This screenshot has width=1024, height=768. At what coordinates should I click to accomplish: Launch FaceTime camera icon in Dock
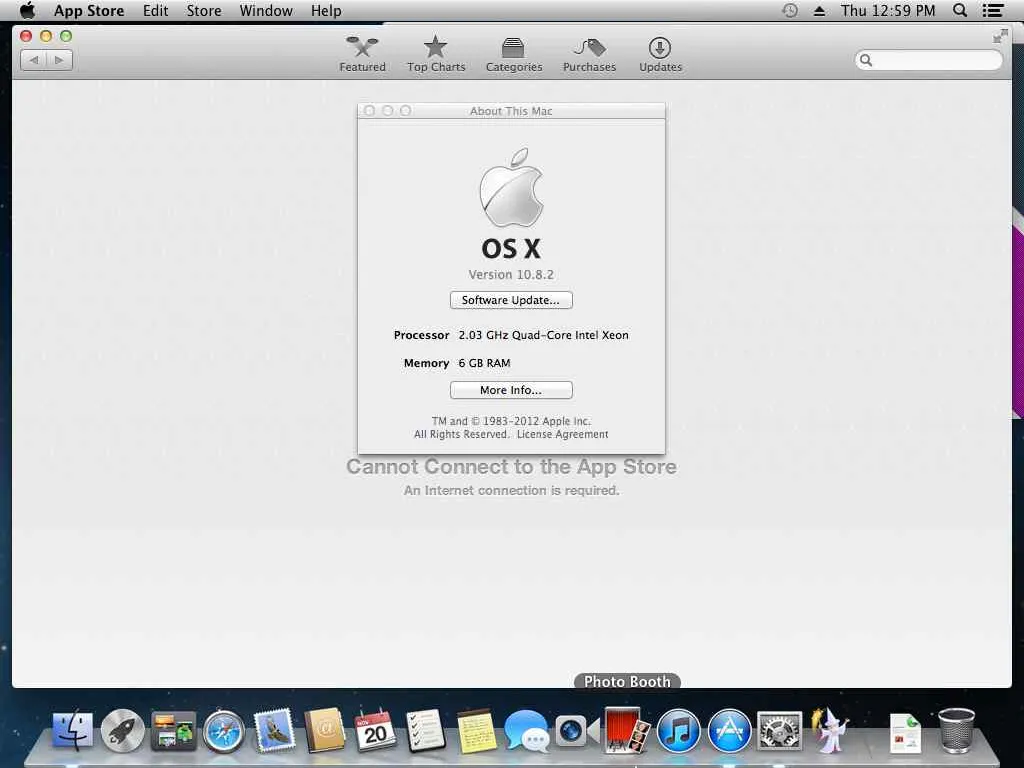[x=577, y=731]
